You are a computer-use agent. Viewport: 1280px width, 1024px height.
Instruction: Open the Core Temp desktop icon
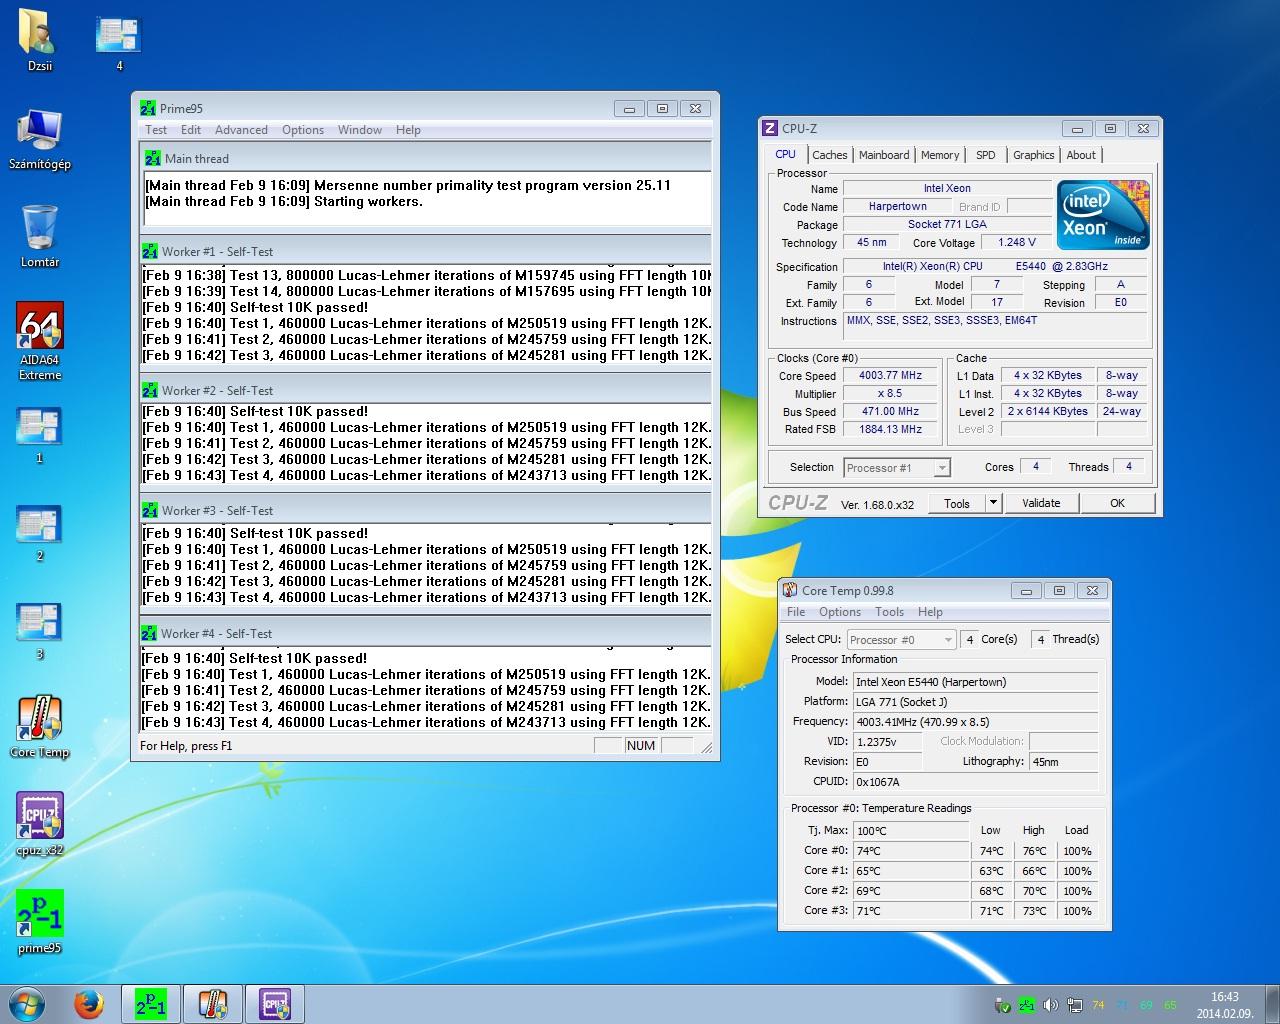pyautogui.click(x=40, y=720)
